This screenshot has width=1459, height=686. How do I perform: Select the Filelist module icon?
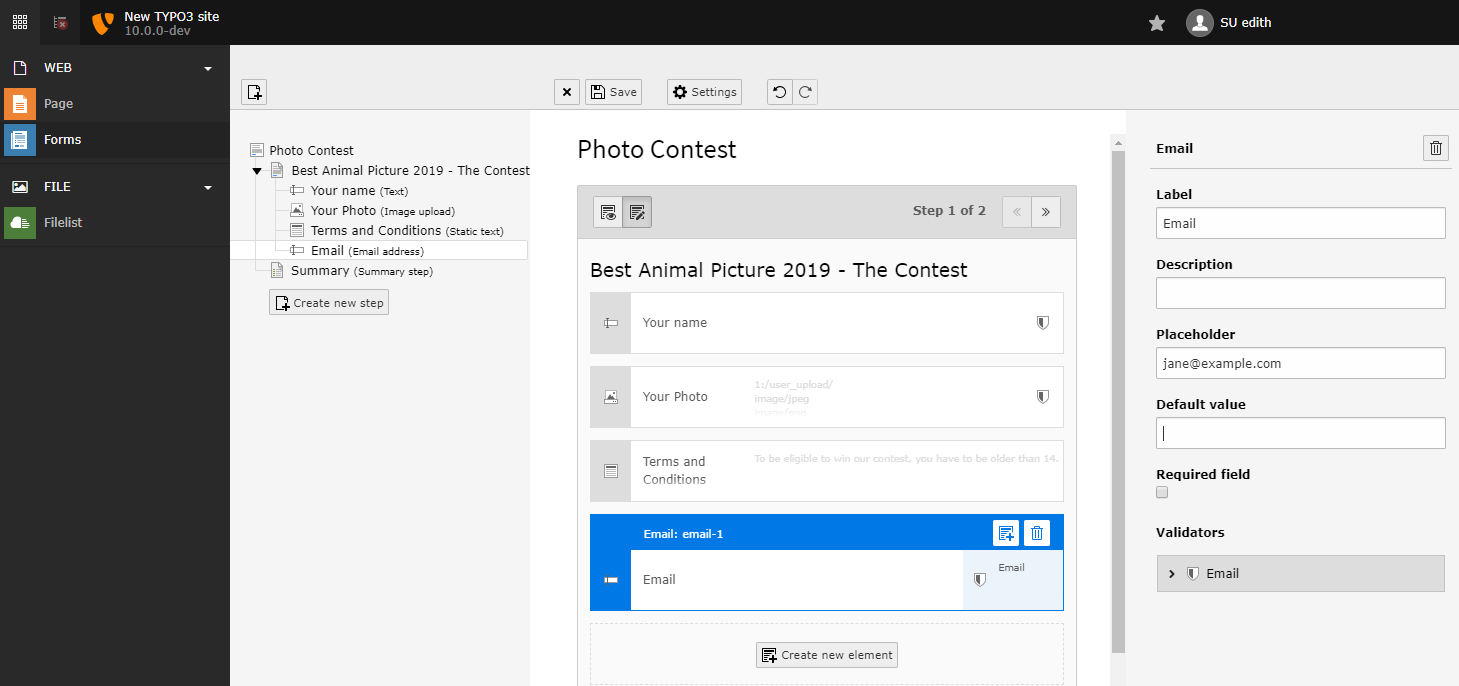click(x=20, y=222)
